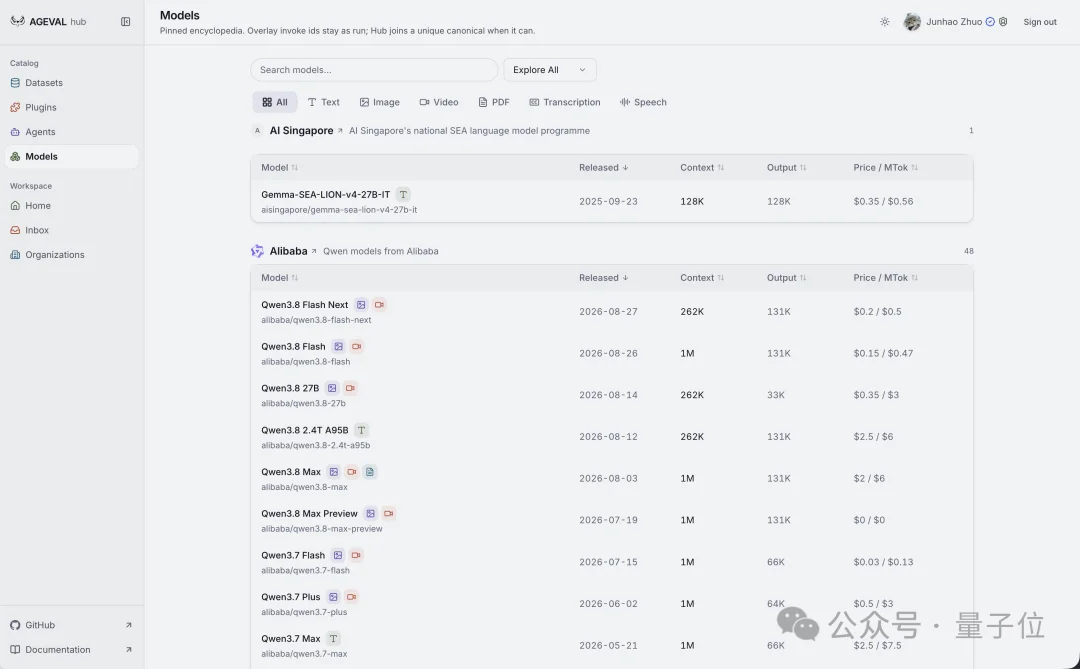Click the video badge on Qwen3.8 Max Preview
1080x669 pixels.
pyautogui.click(x=389, y=513)
